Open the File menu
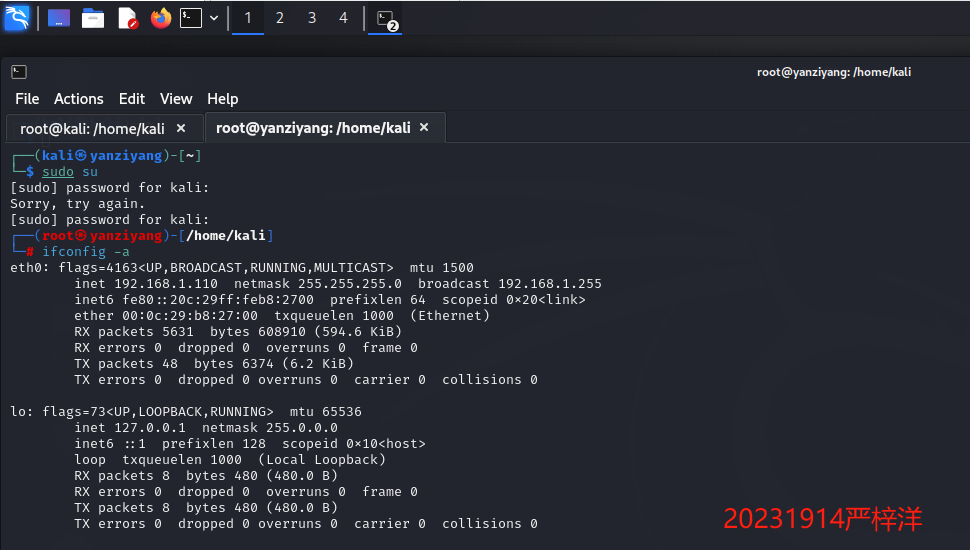Screen dimensions: 970x550 (27, 99)
